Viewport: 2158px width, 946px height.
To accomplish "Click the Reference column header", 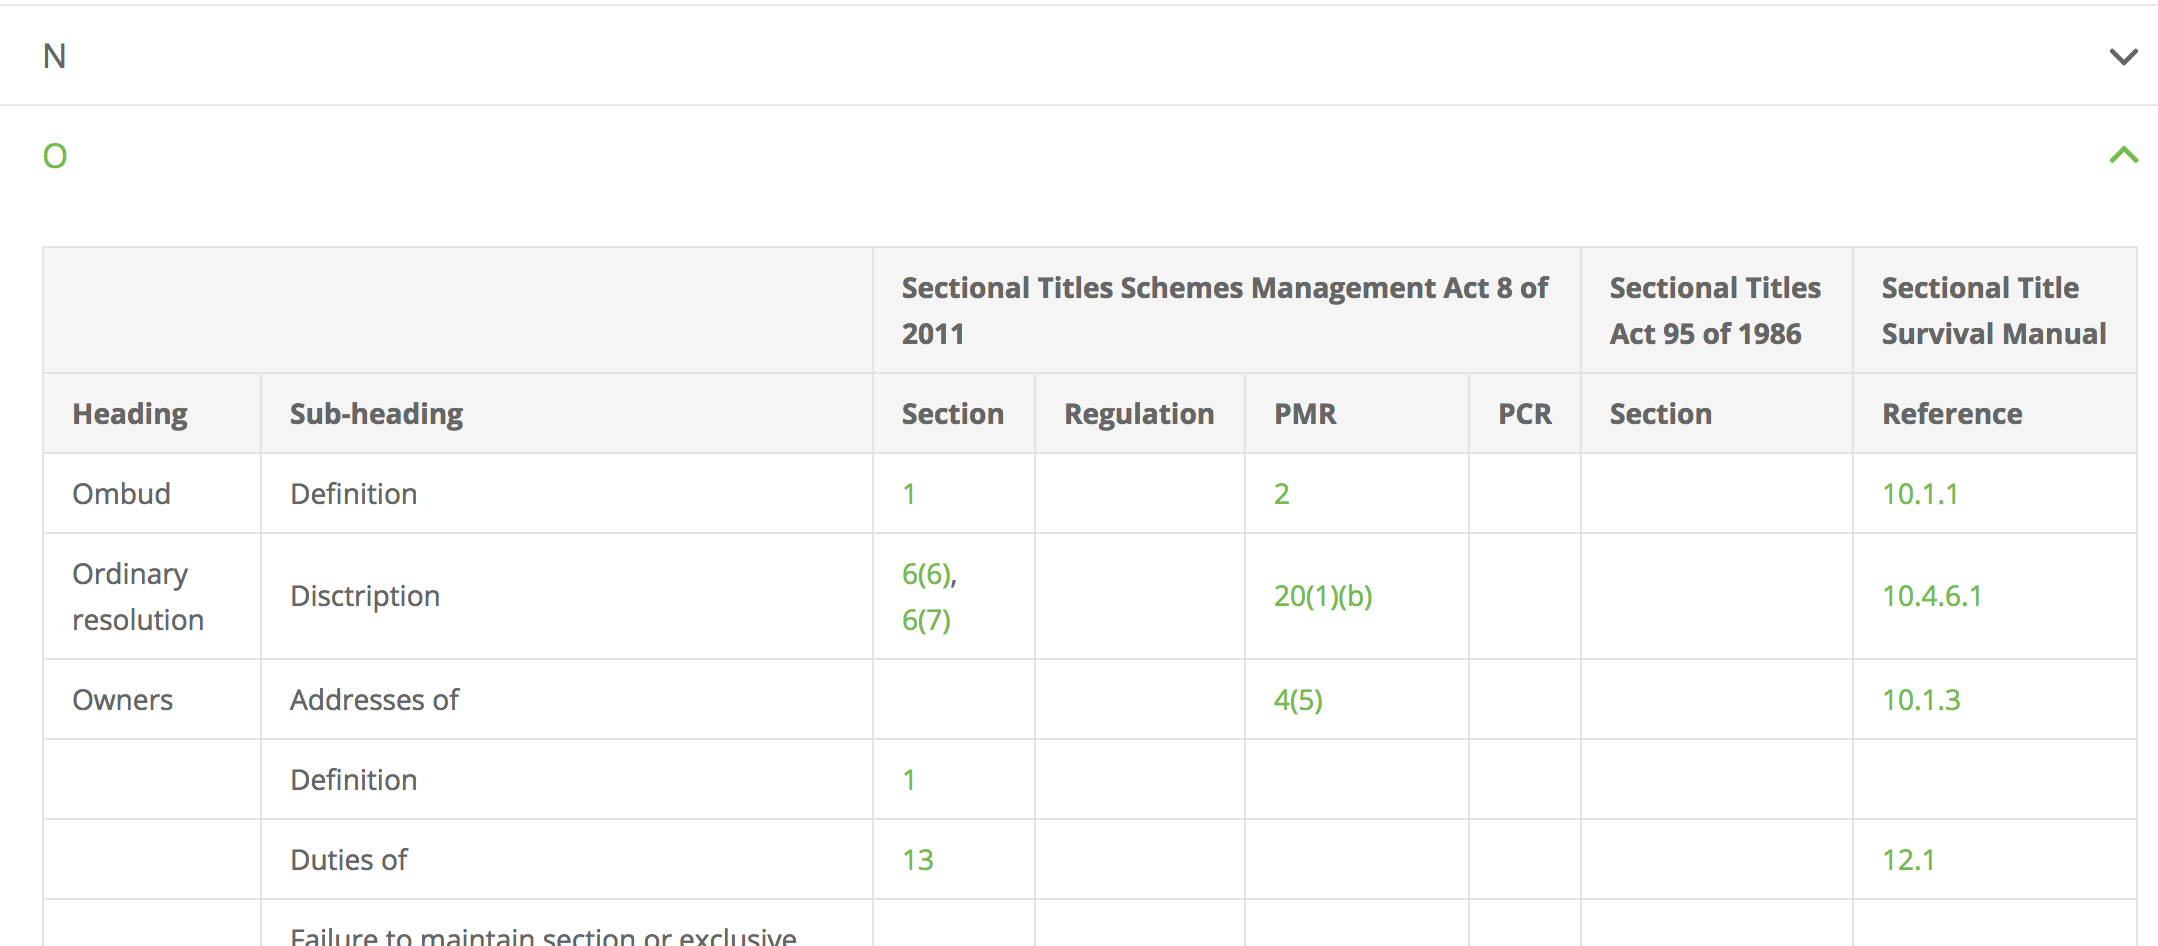I will coord(1951,414).
